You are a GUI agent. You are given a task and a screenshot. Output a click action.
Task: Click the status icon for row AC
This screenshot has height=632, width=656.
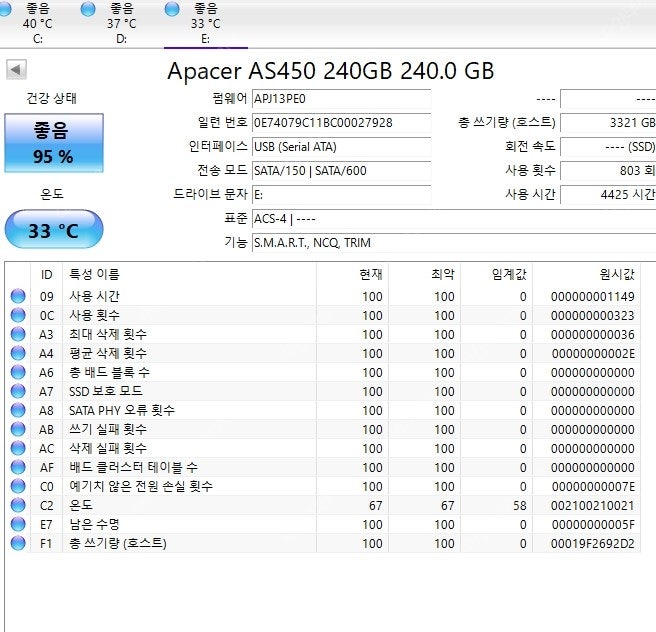click(18, 448)
